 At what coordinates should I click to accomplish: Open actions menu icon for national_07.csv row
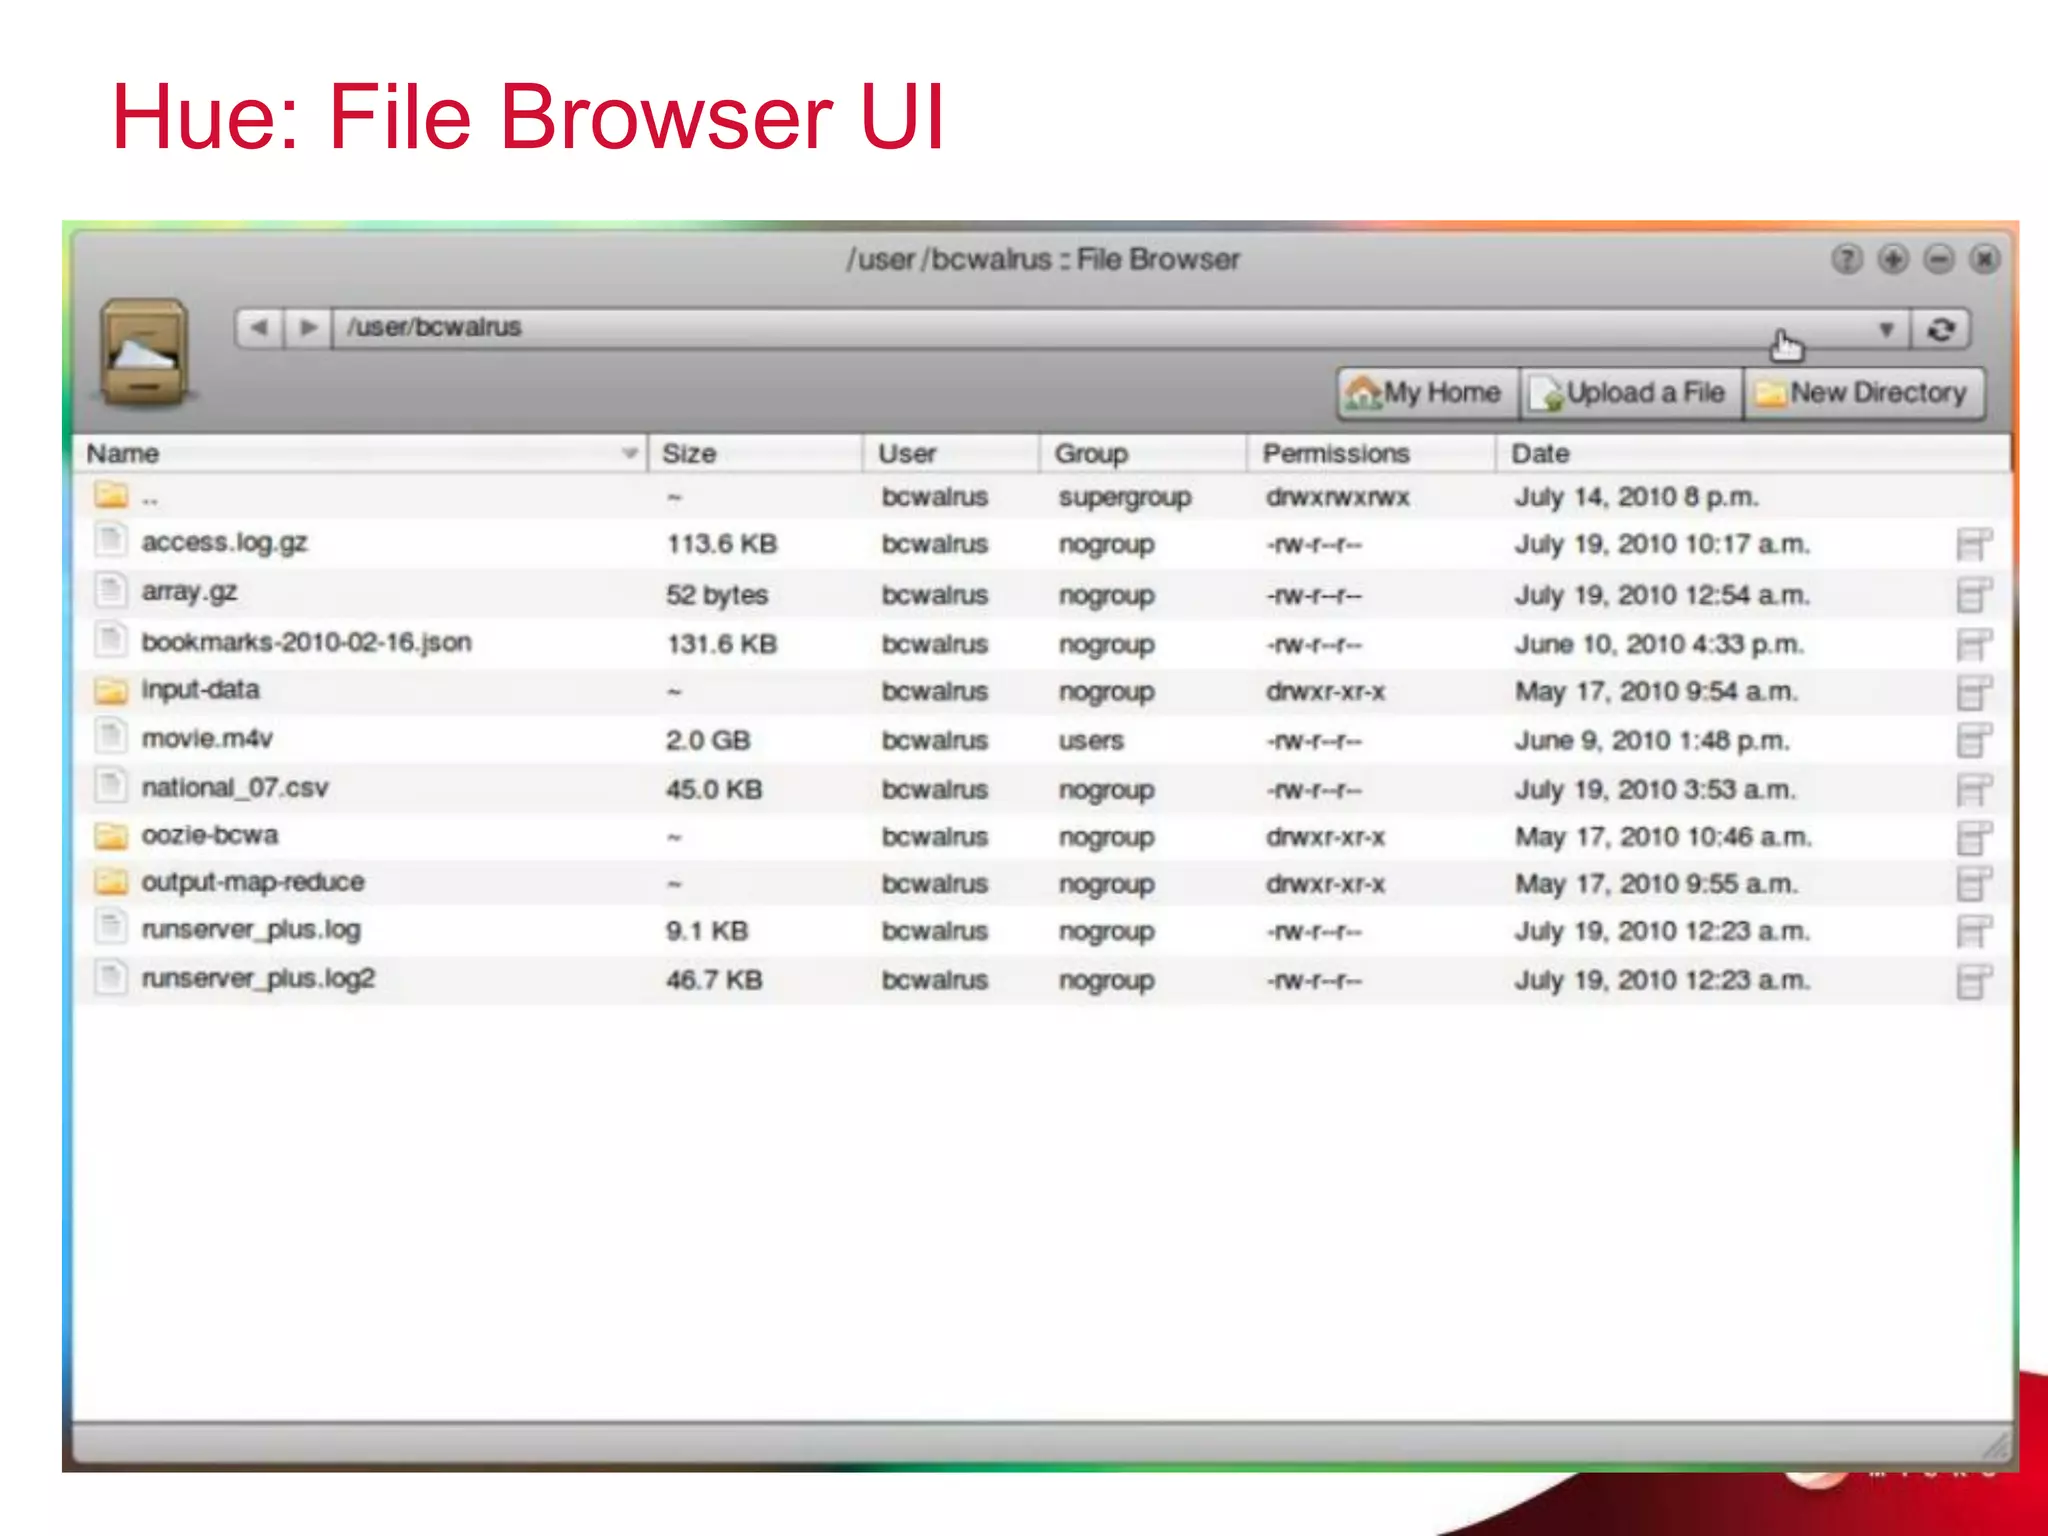pos(1973,790)
